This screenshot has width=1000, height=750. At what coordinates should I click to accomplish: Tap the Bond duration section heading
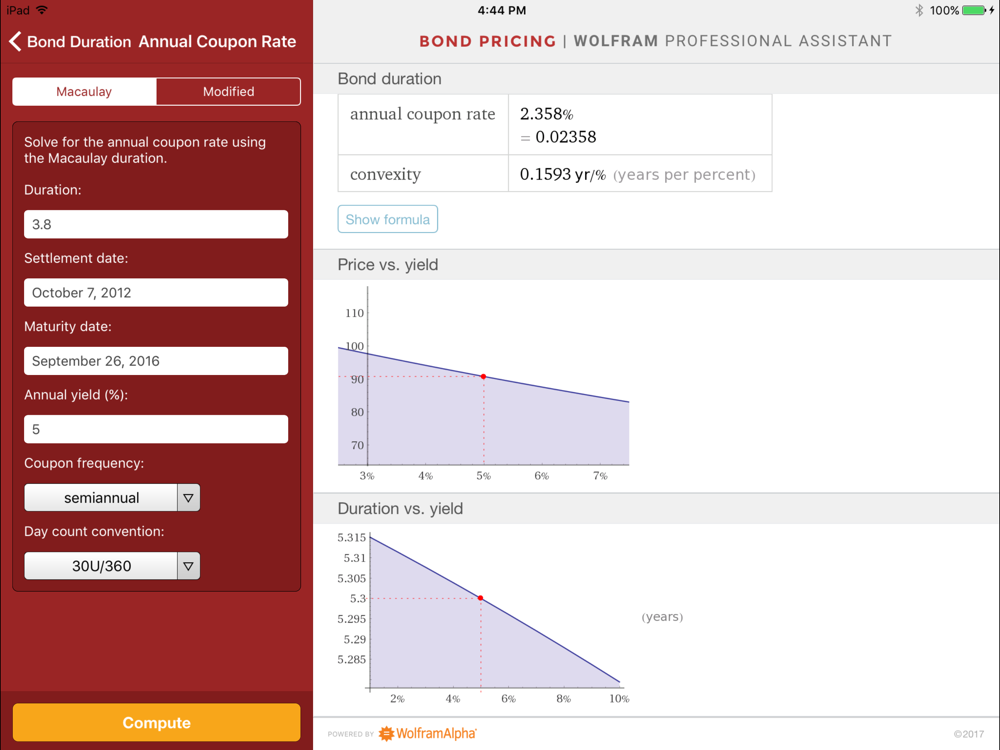(389, 78)
